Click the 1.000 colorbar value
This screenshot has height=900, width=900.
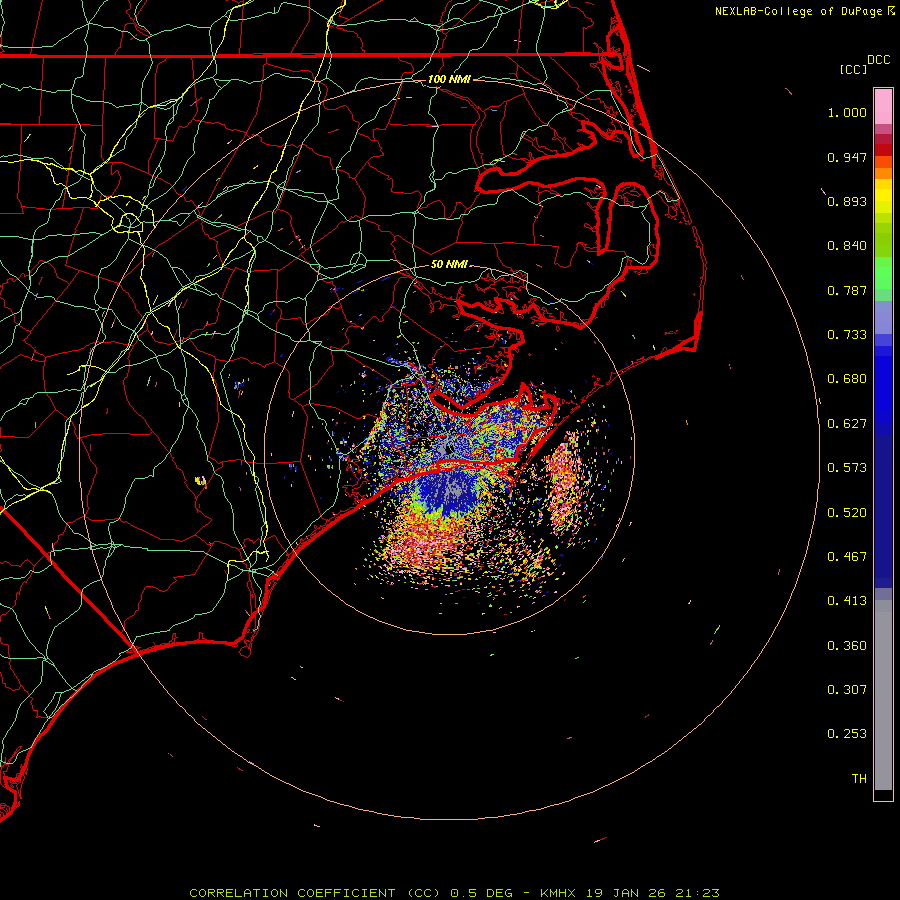[x=847, y=112]
